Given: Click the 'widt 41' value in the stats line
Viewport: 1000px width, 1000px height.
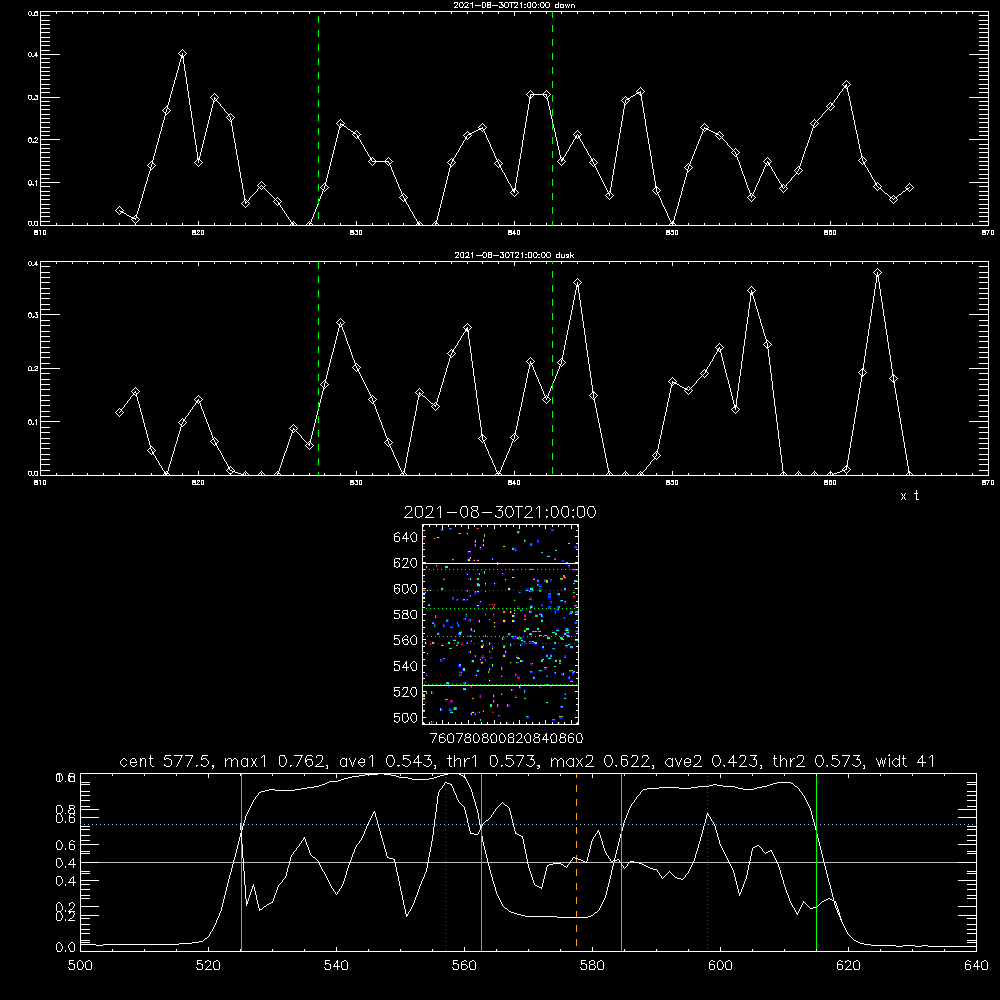Looking at the screenshot, I should (906, 761).
